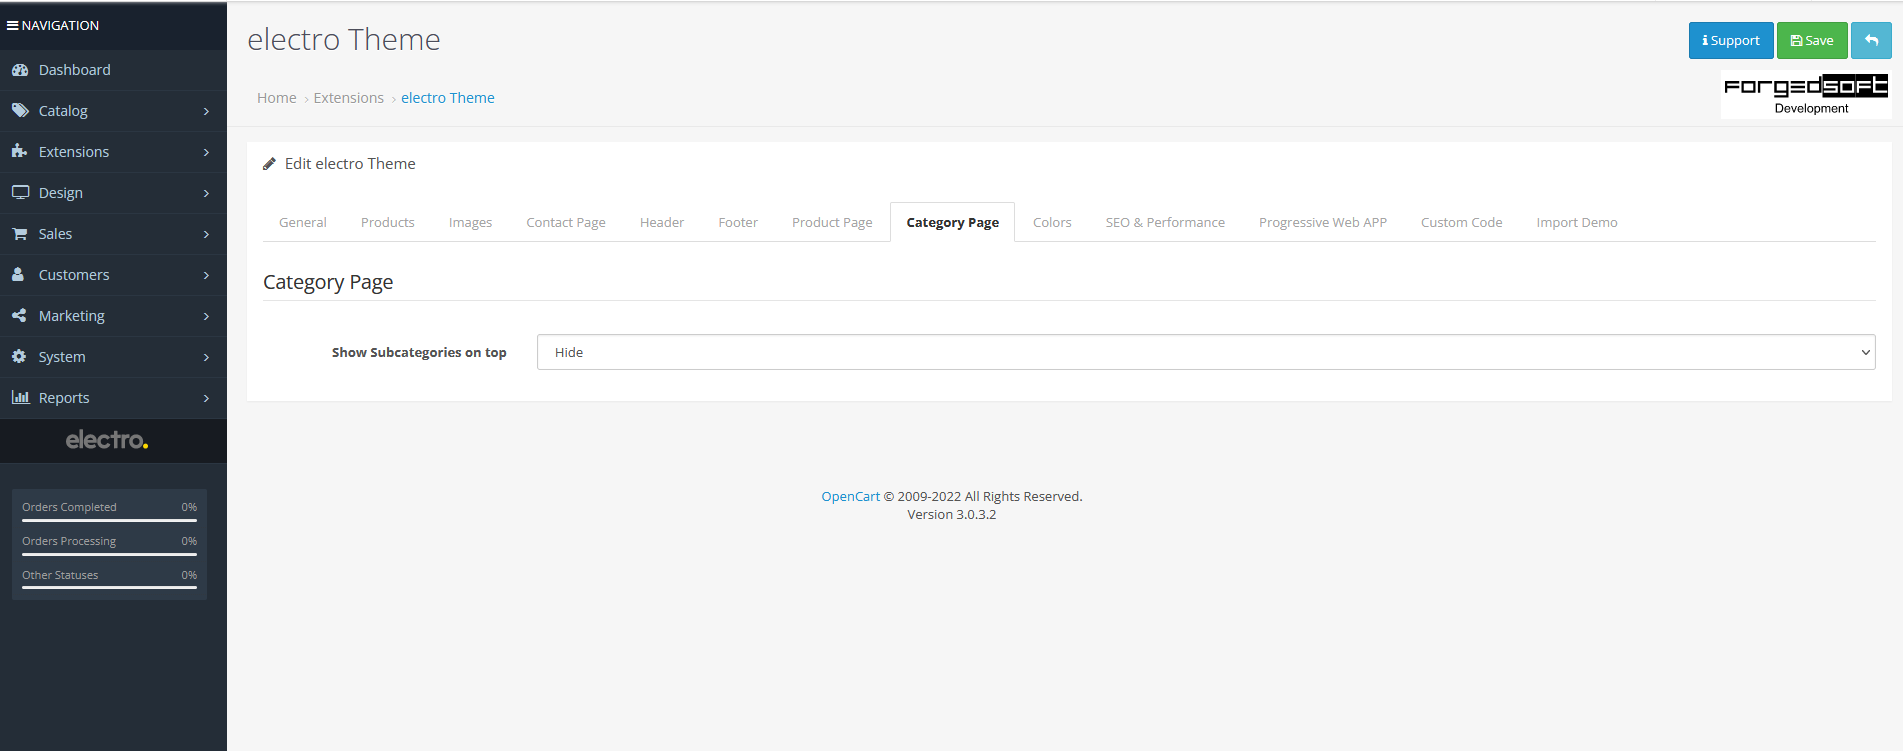
Task: Expand the Catalog menu chevron
Action: click(x=206, y=111)
